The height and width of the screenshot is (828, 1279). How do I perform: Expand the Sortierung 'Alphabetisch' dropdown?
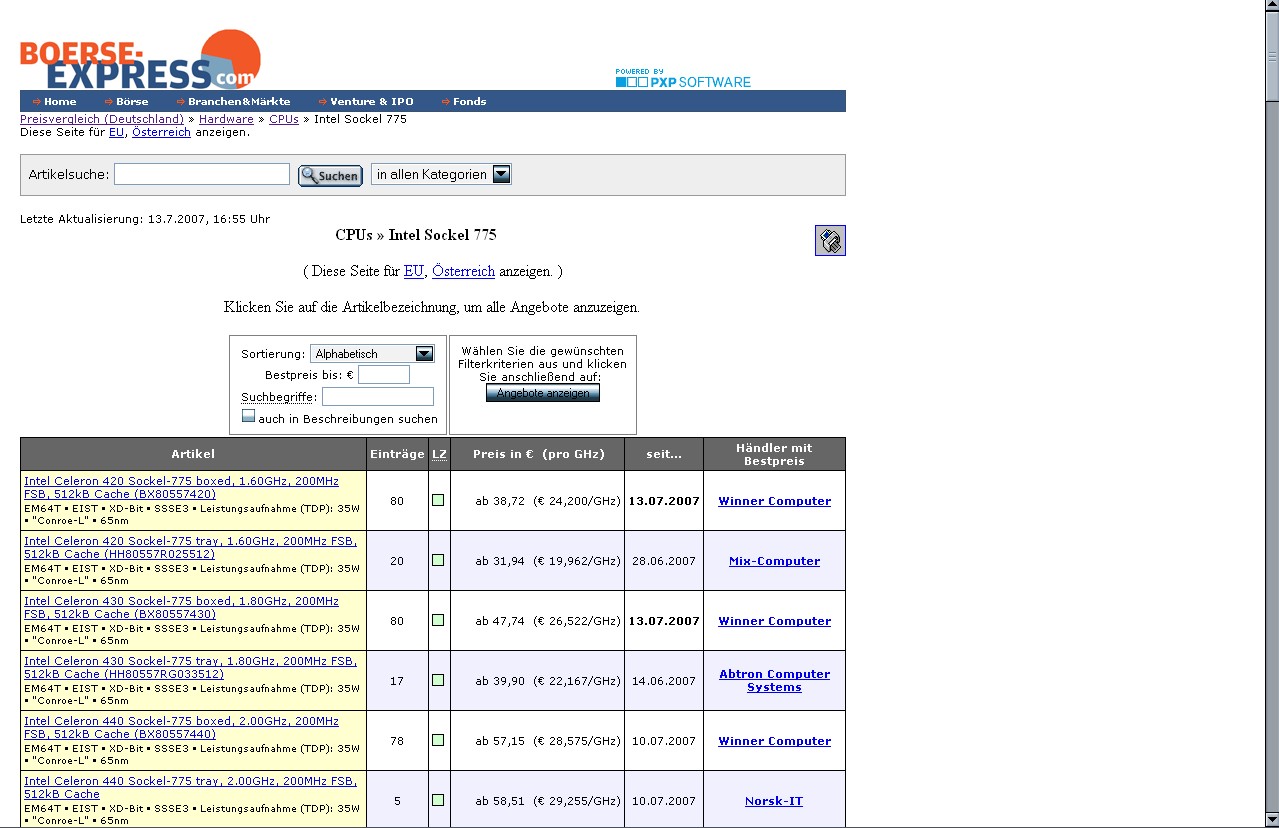(x=372, y=353)
